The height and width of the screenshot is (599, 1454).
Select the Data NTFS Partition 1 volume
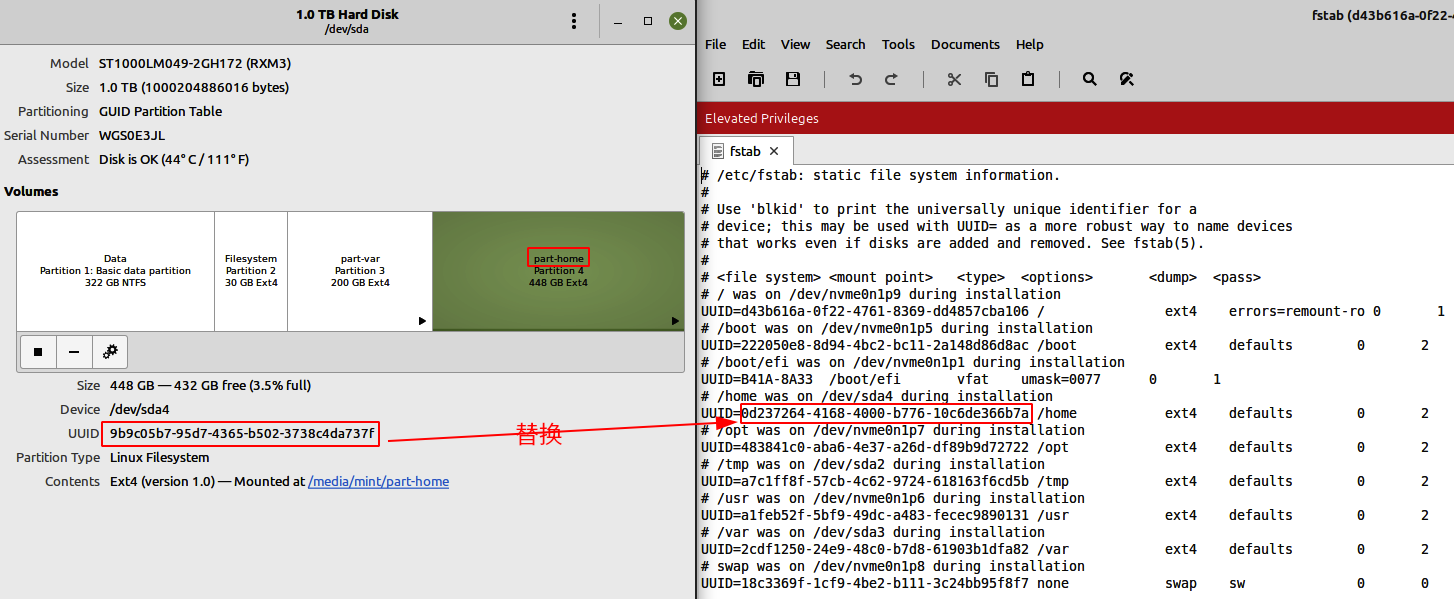click(115, 270)
